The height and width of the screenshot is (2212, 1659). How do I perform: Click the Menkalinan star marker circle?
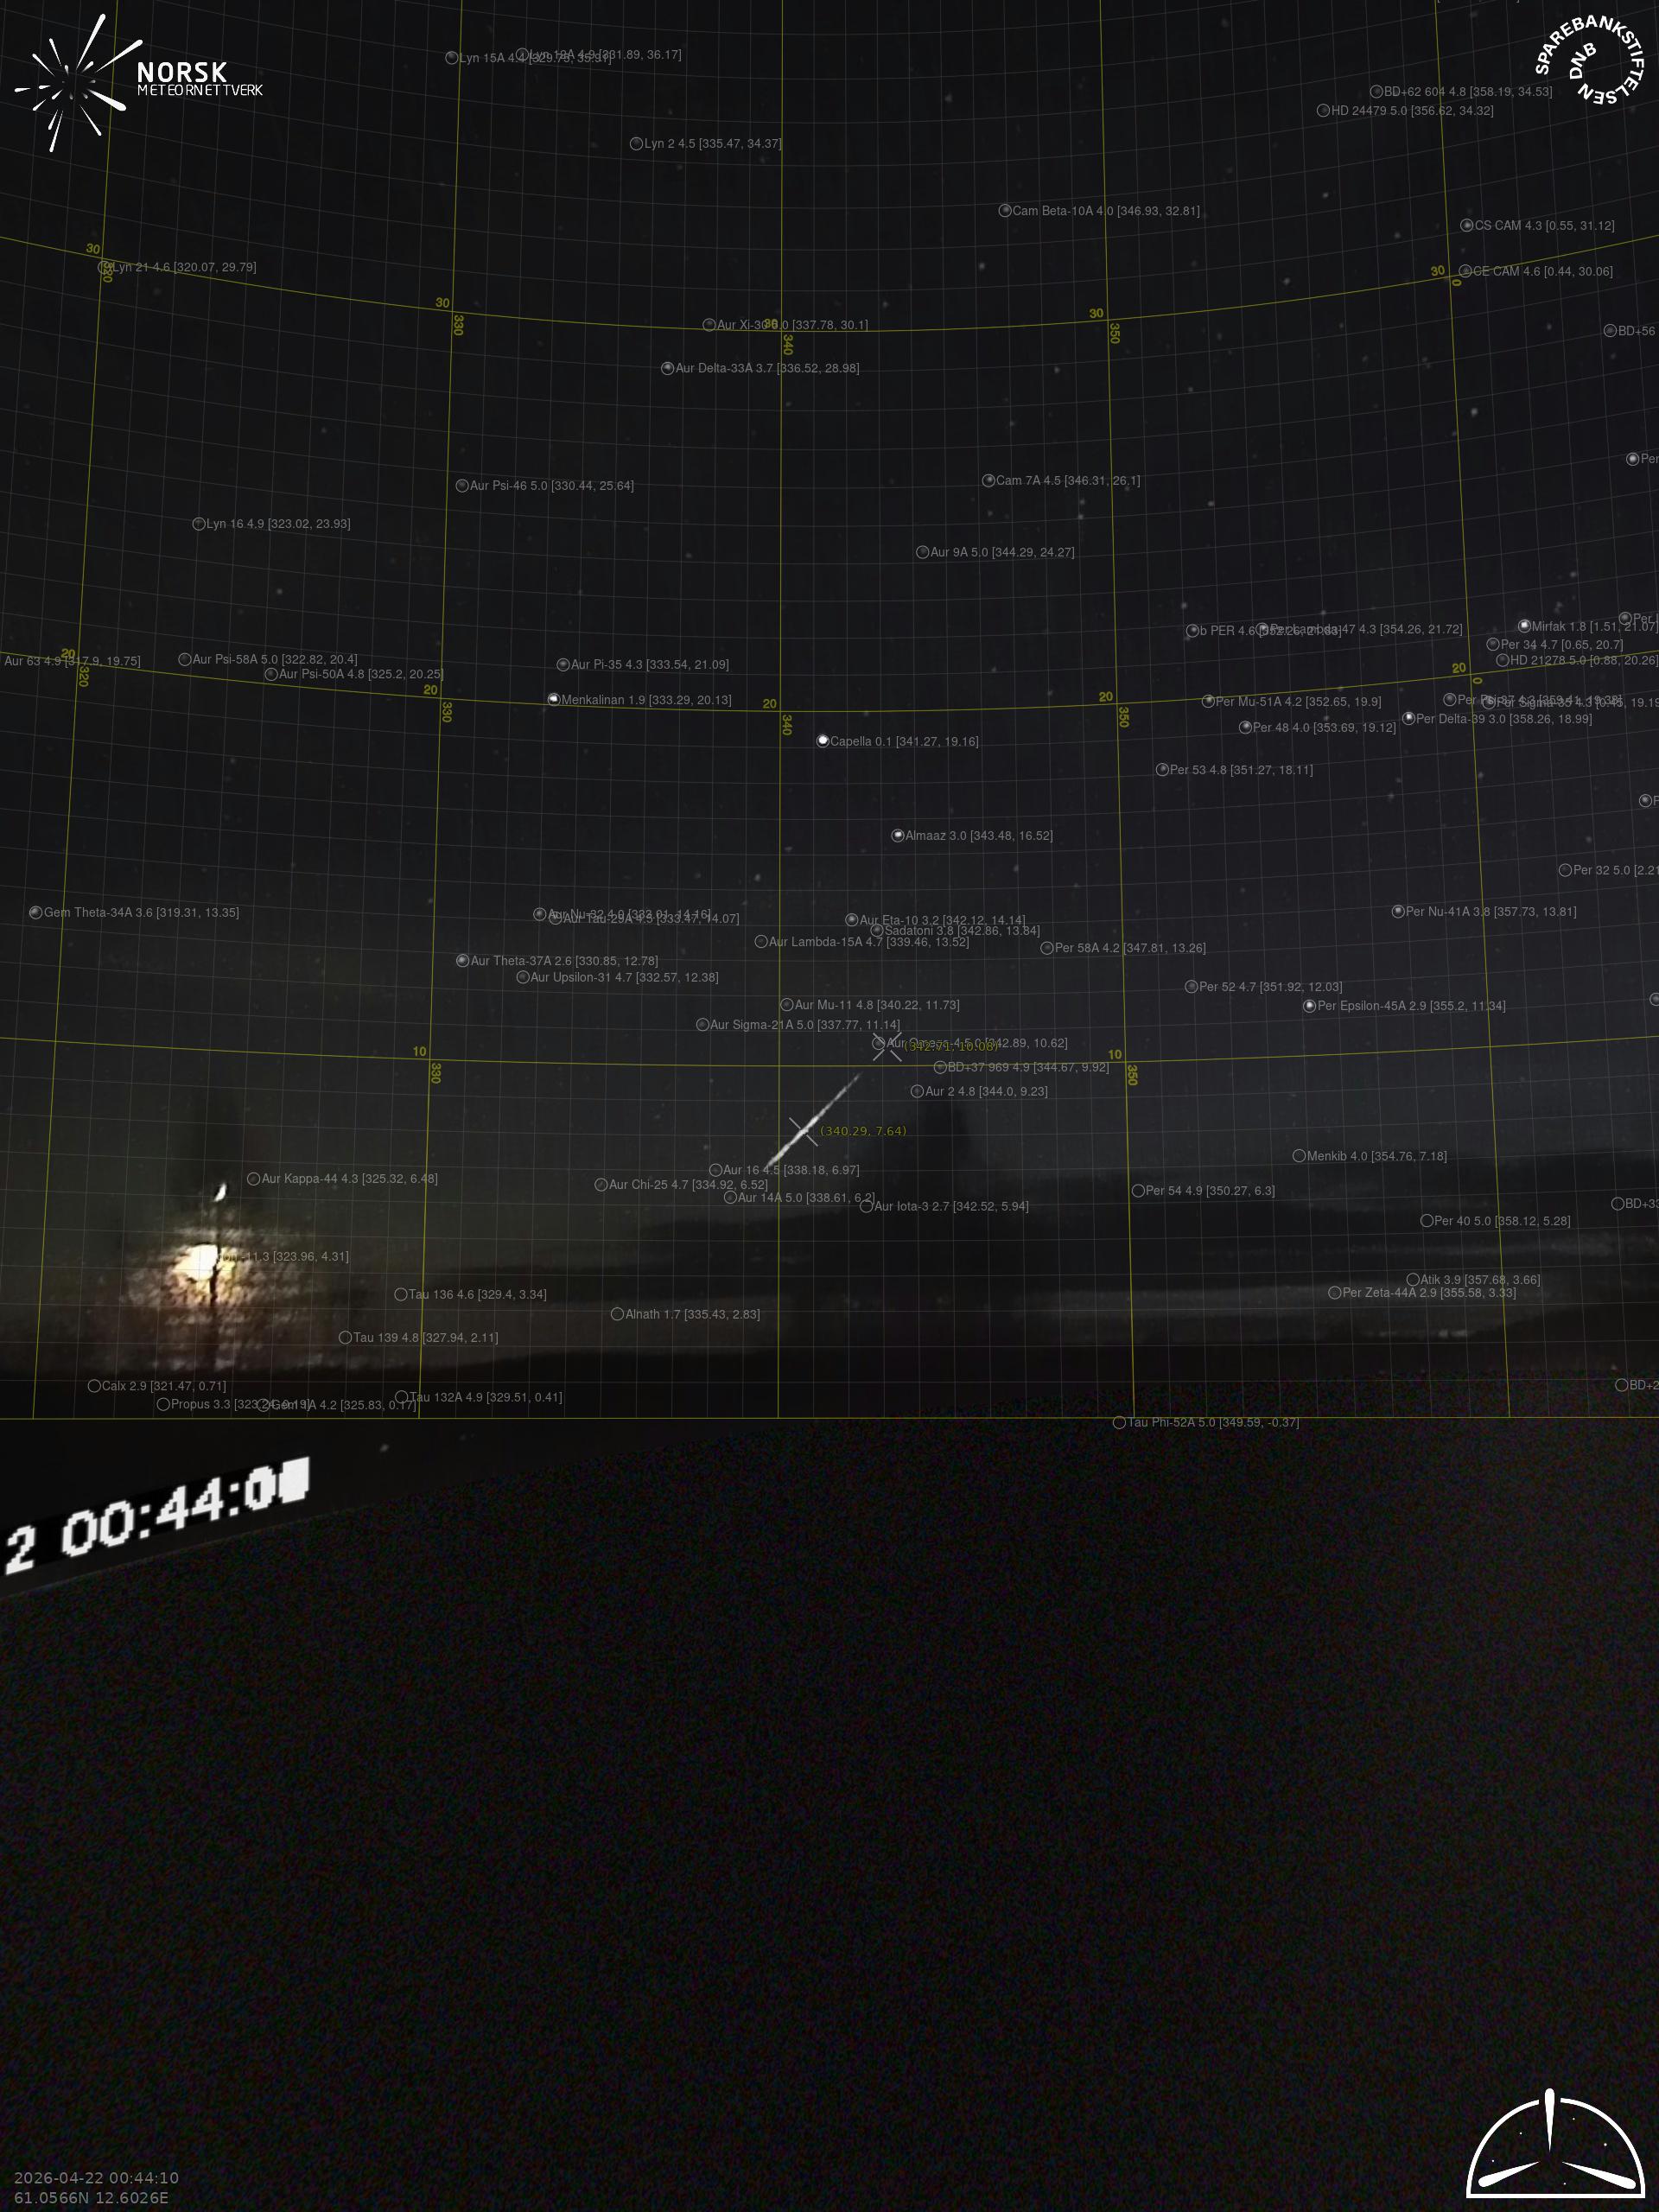click(x=554, y=699)
